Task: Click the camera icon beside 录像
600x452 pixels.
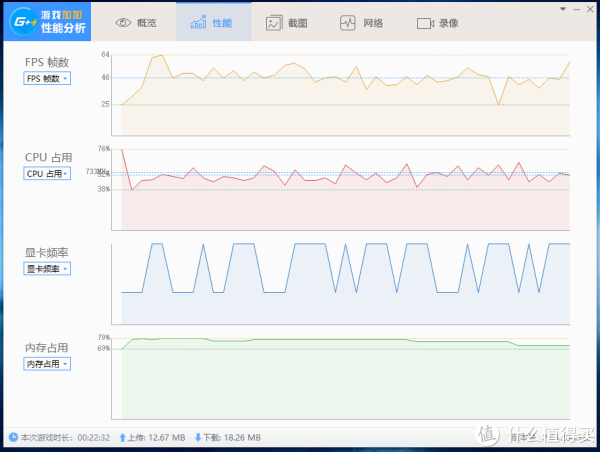Action: [x=425, y=23]
